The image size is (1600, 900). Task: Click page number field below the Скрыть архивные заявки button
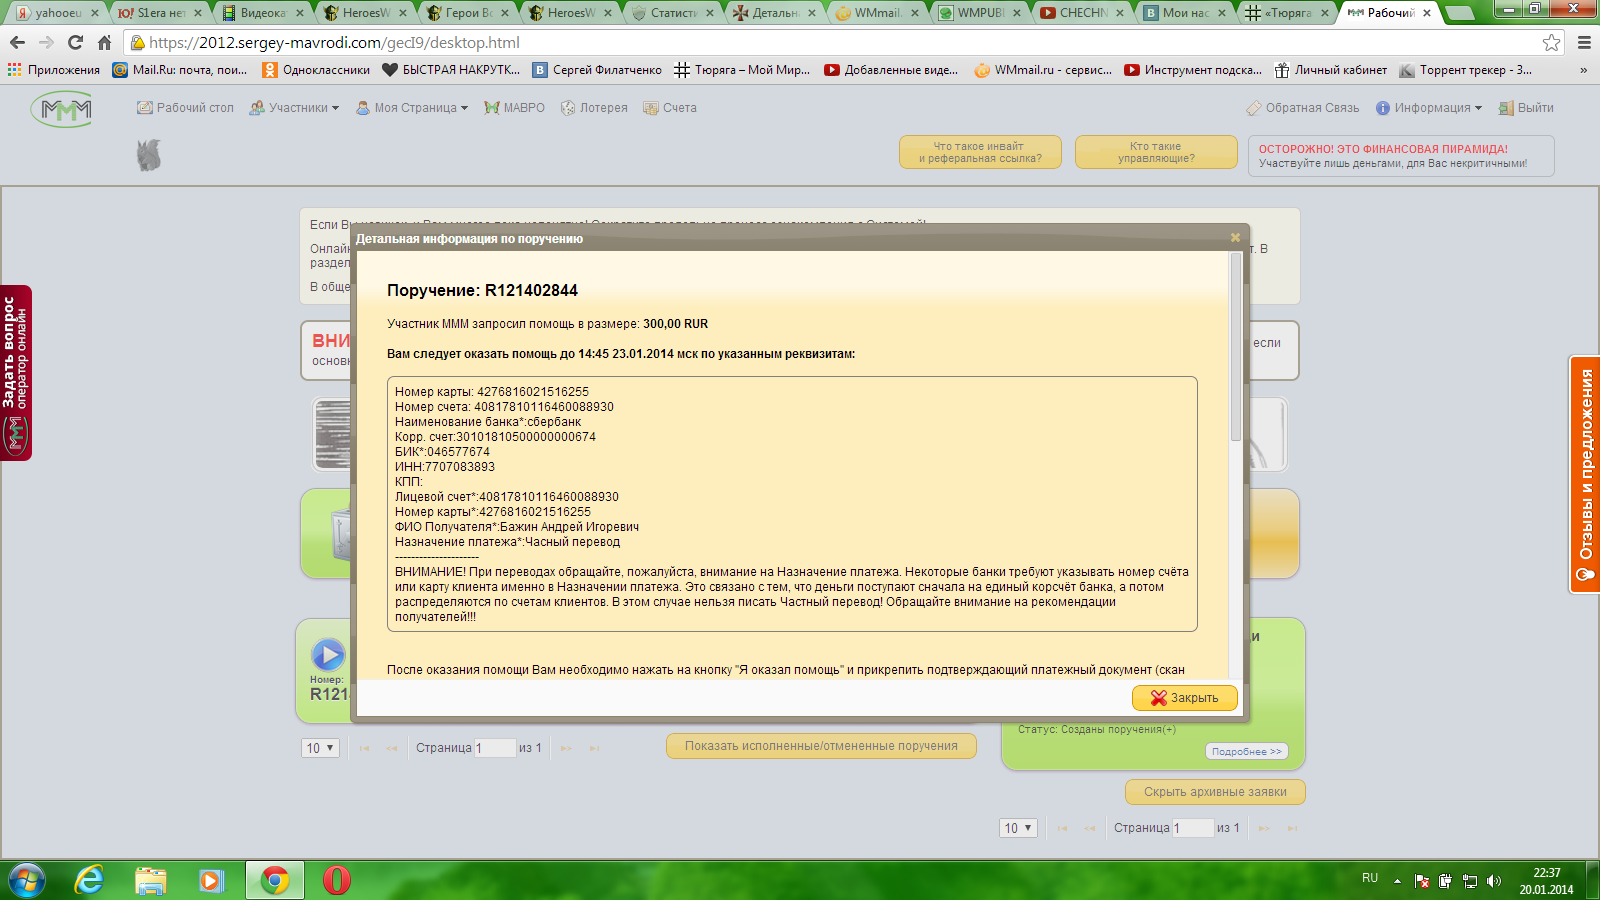[x=1193, y=828]
